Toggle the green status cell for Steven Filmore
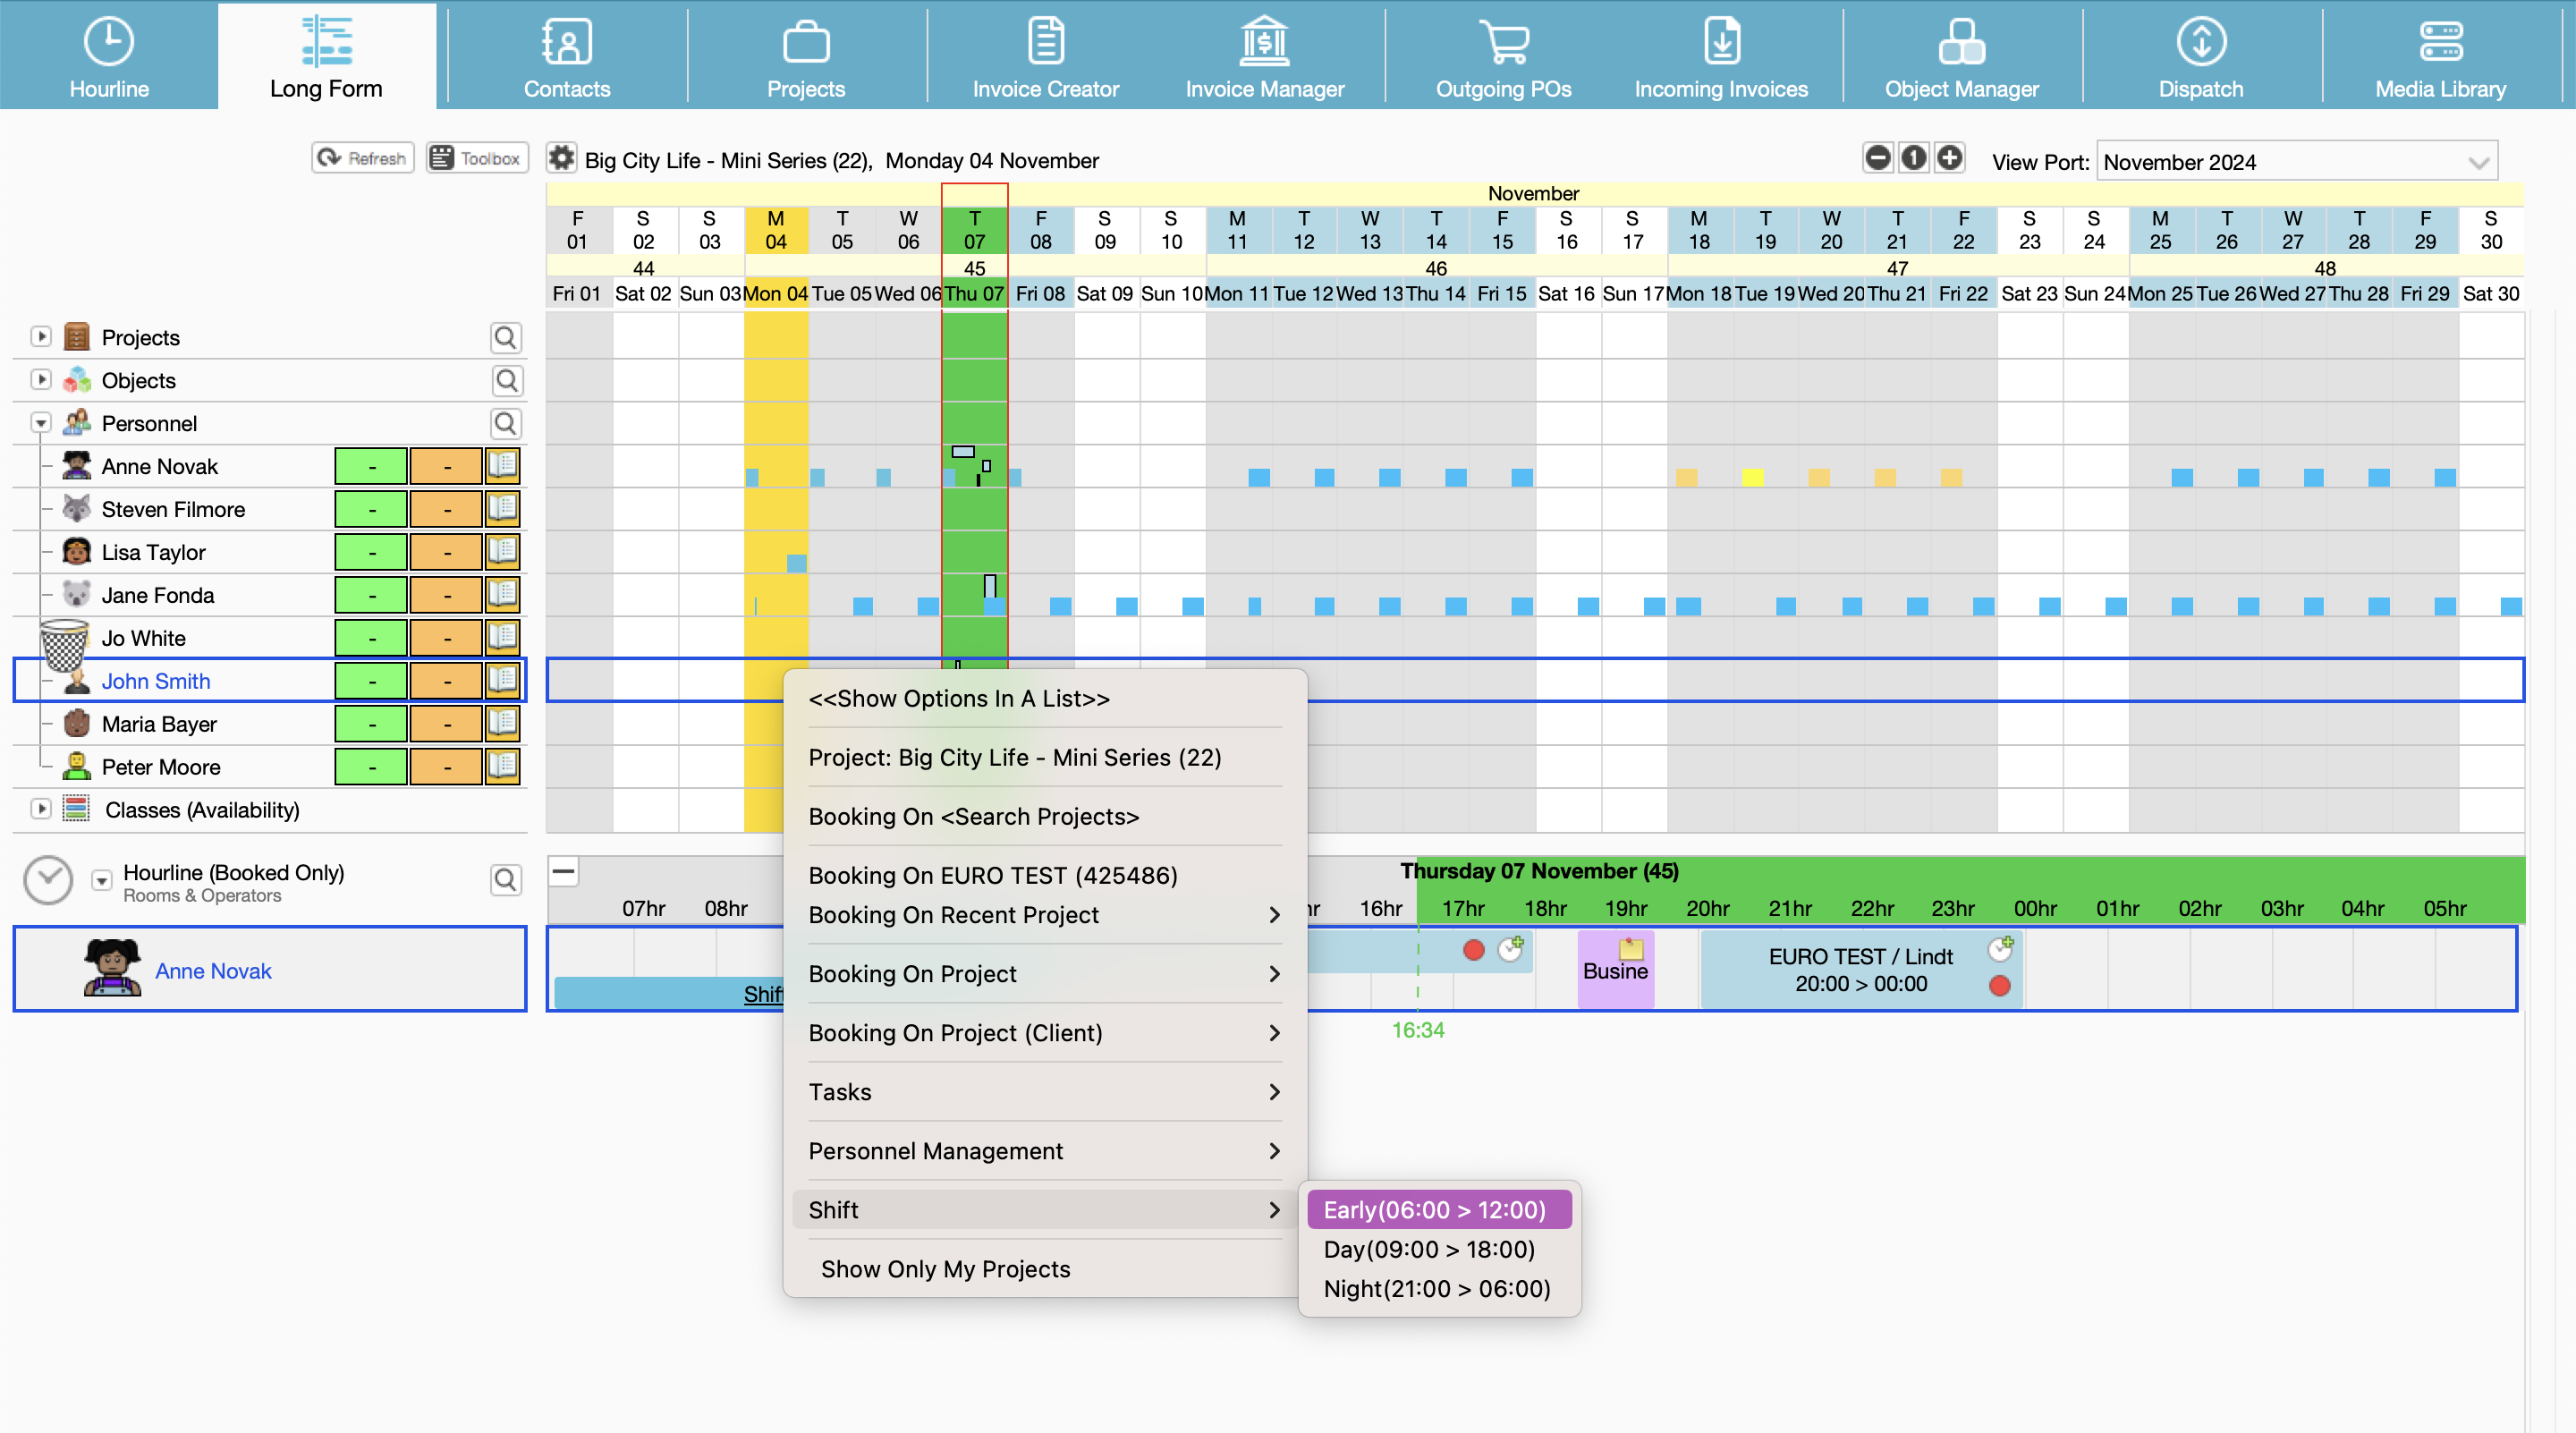This screenshot has width=2576, height=1433. coord(371,509)
